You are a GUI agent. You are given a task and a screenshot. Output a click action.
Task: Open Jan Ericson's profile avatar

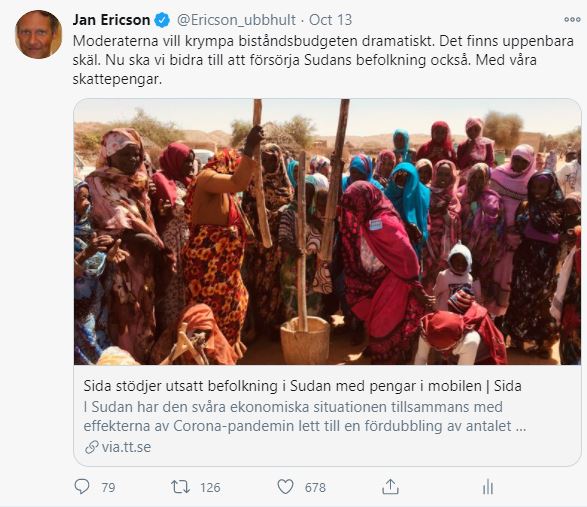[x=38, y=34]
